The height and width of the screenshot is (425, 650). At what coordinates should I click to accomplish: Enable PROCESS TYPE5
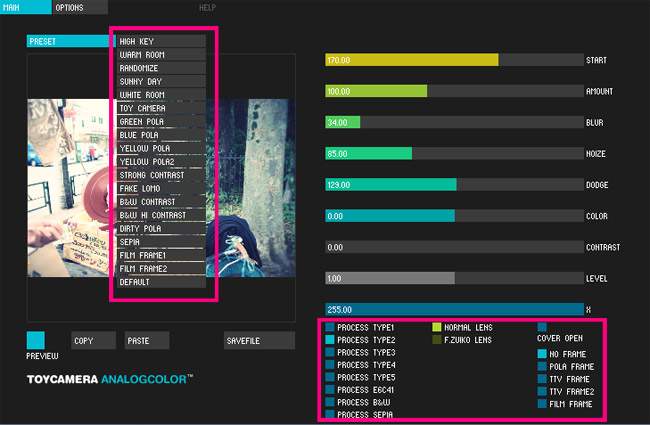pos(330,377)
